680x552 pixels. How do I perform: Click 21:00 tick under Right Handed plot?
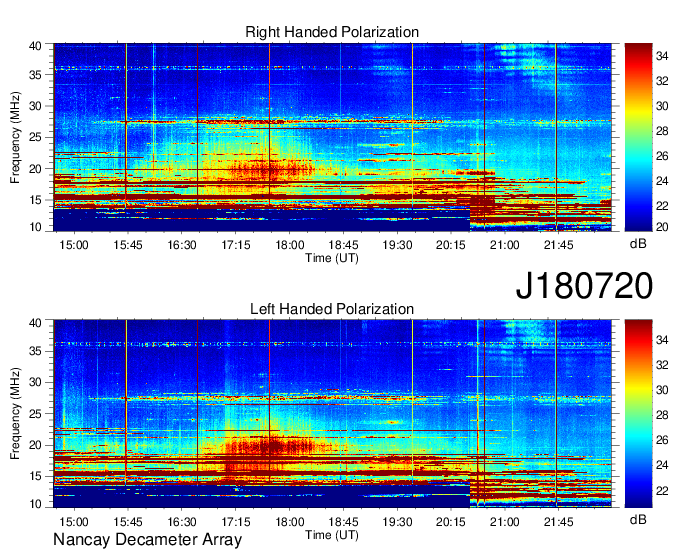[504, 245]
